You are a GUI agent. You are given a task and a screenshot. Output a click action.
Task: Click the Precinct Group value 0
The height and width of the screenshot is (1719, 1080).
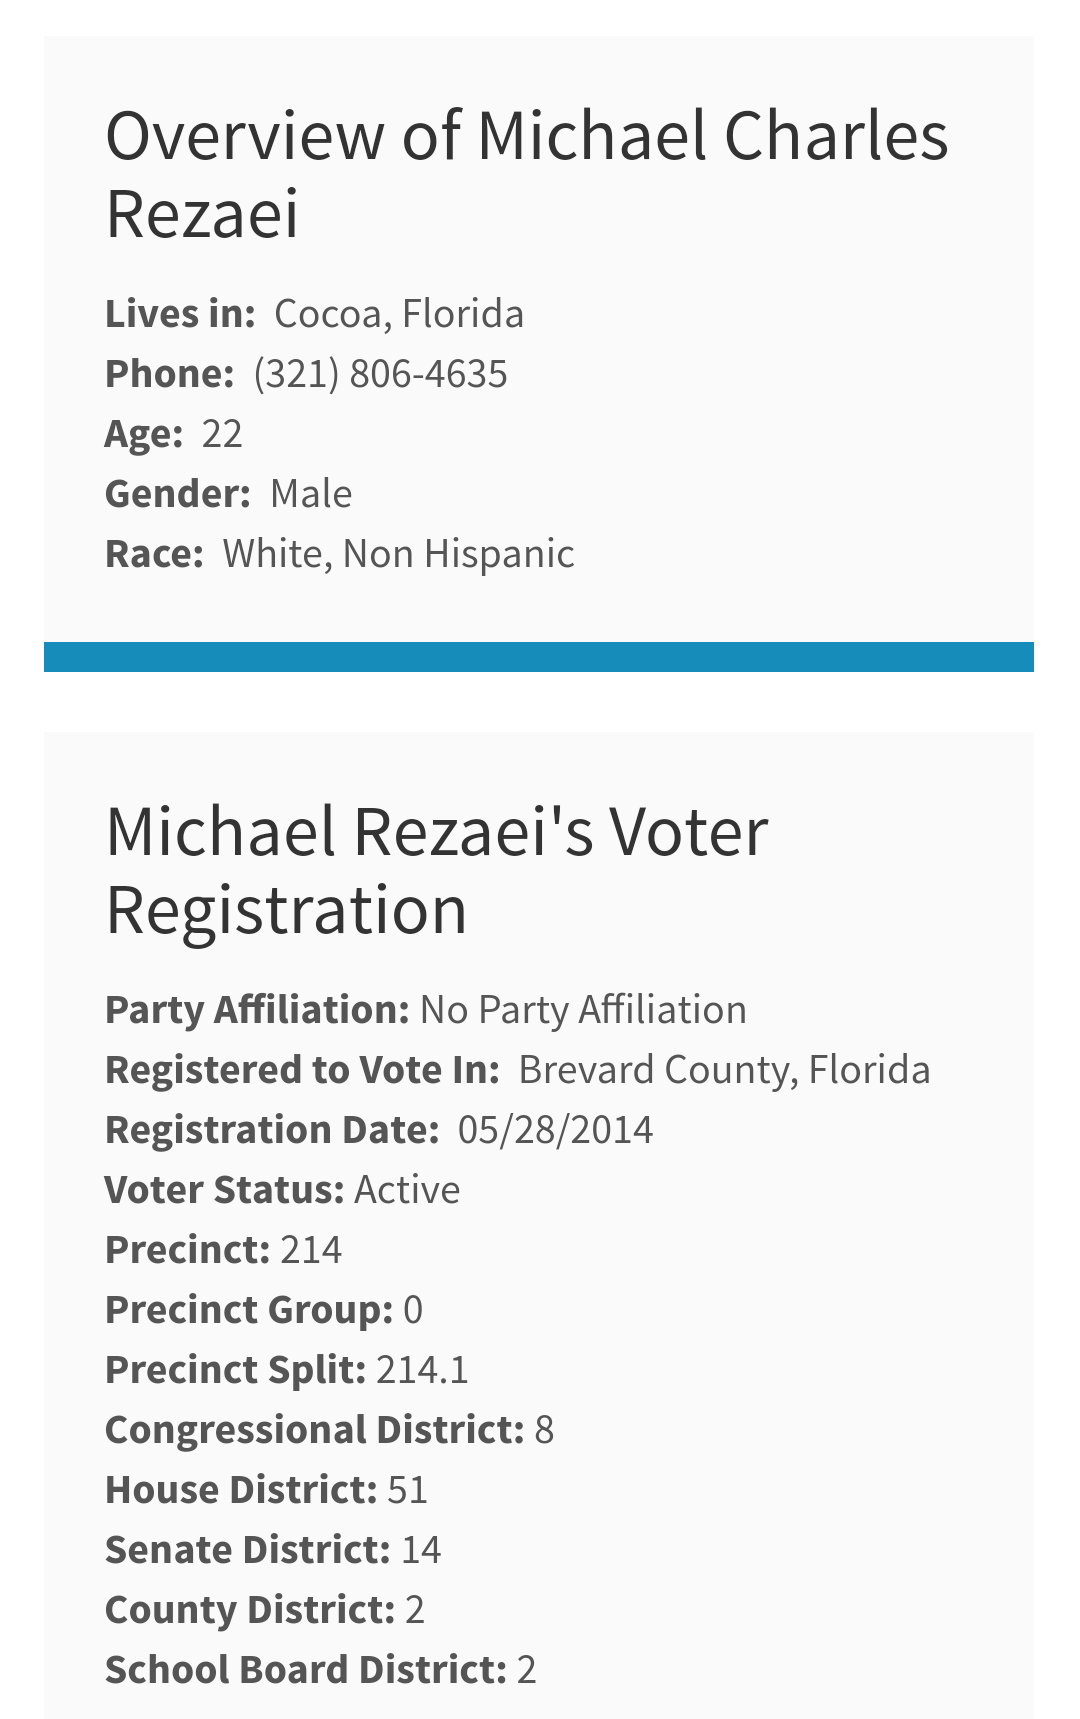pyautogui.click(x=413, y=1309)
